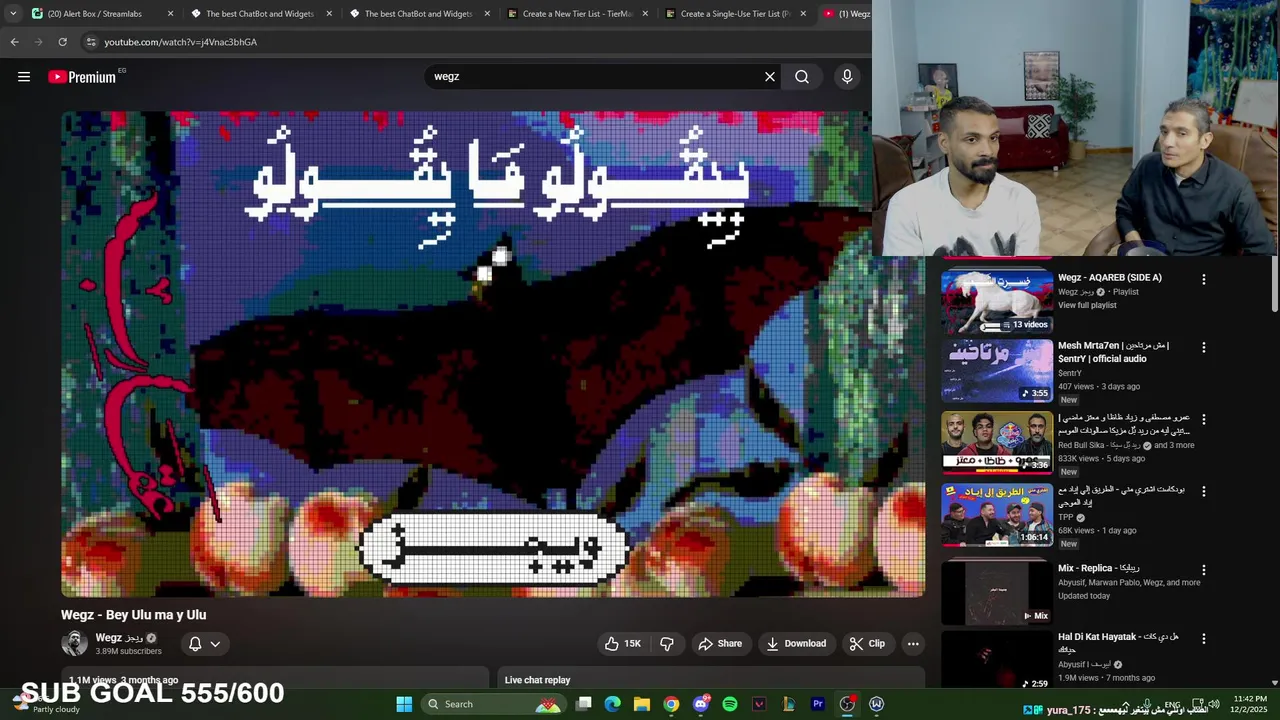The image size is (1280, 720).
Task: Click the video title Wegz - Bey Ulu ma y Ulu
Action: pos(134,615)
